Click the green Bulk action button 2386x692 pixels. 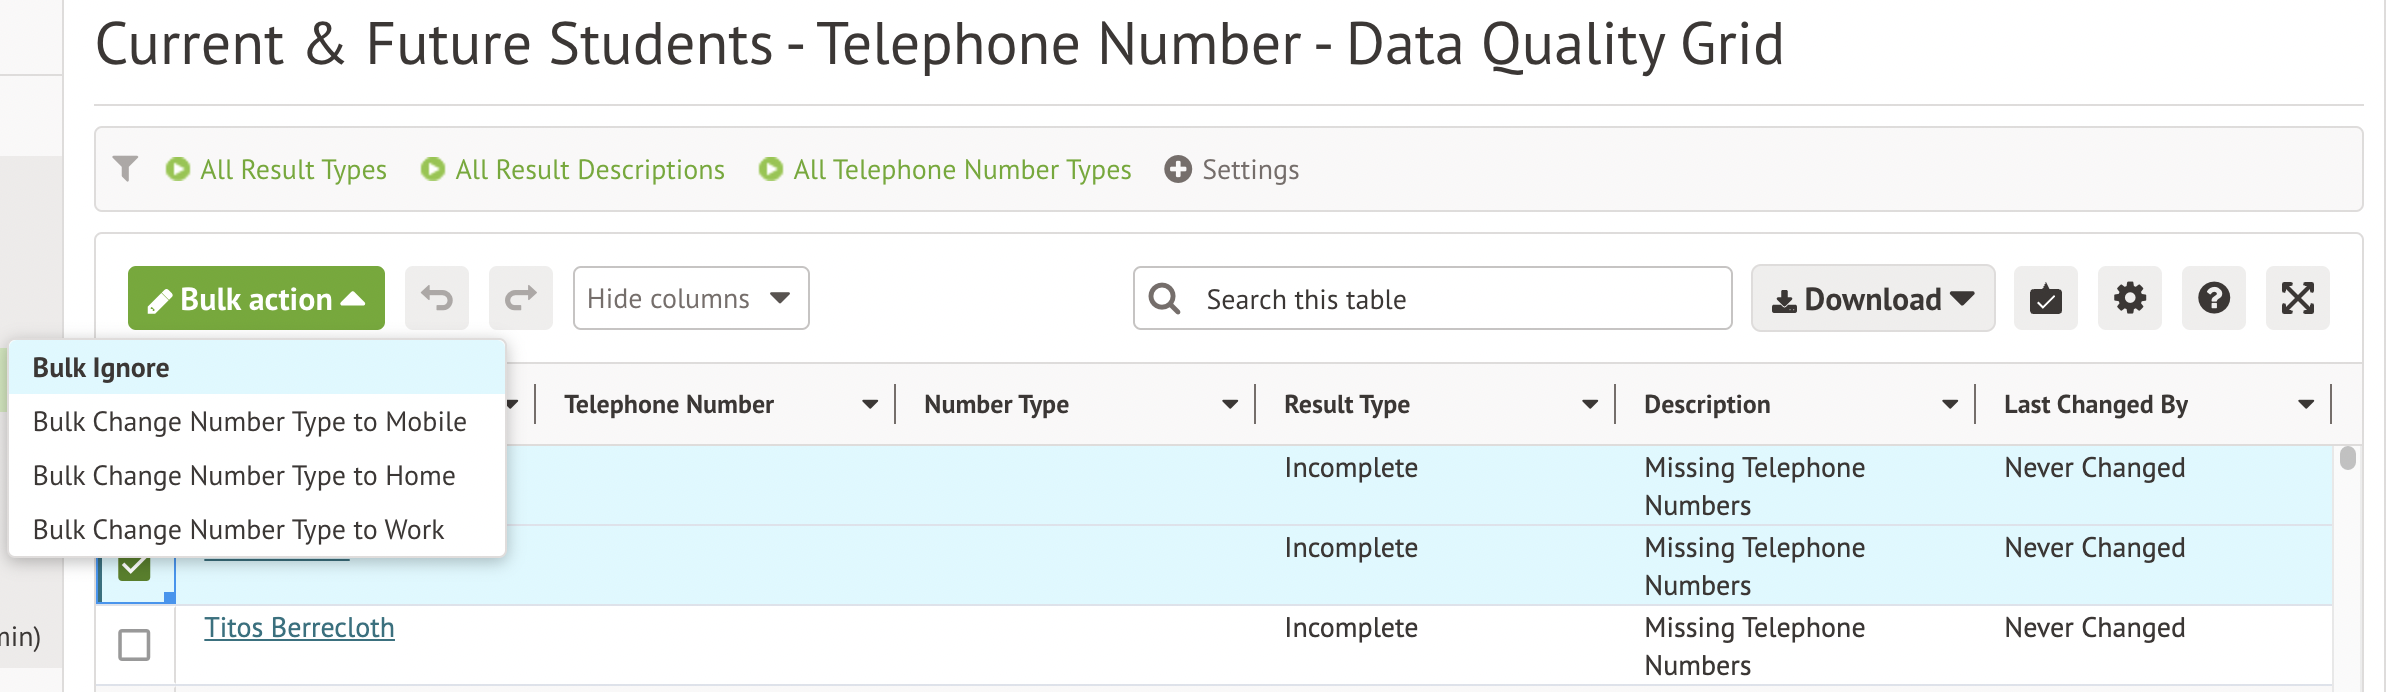click(256, 298)
